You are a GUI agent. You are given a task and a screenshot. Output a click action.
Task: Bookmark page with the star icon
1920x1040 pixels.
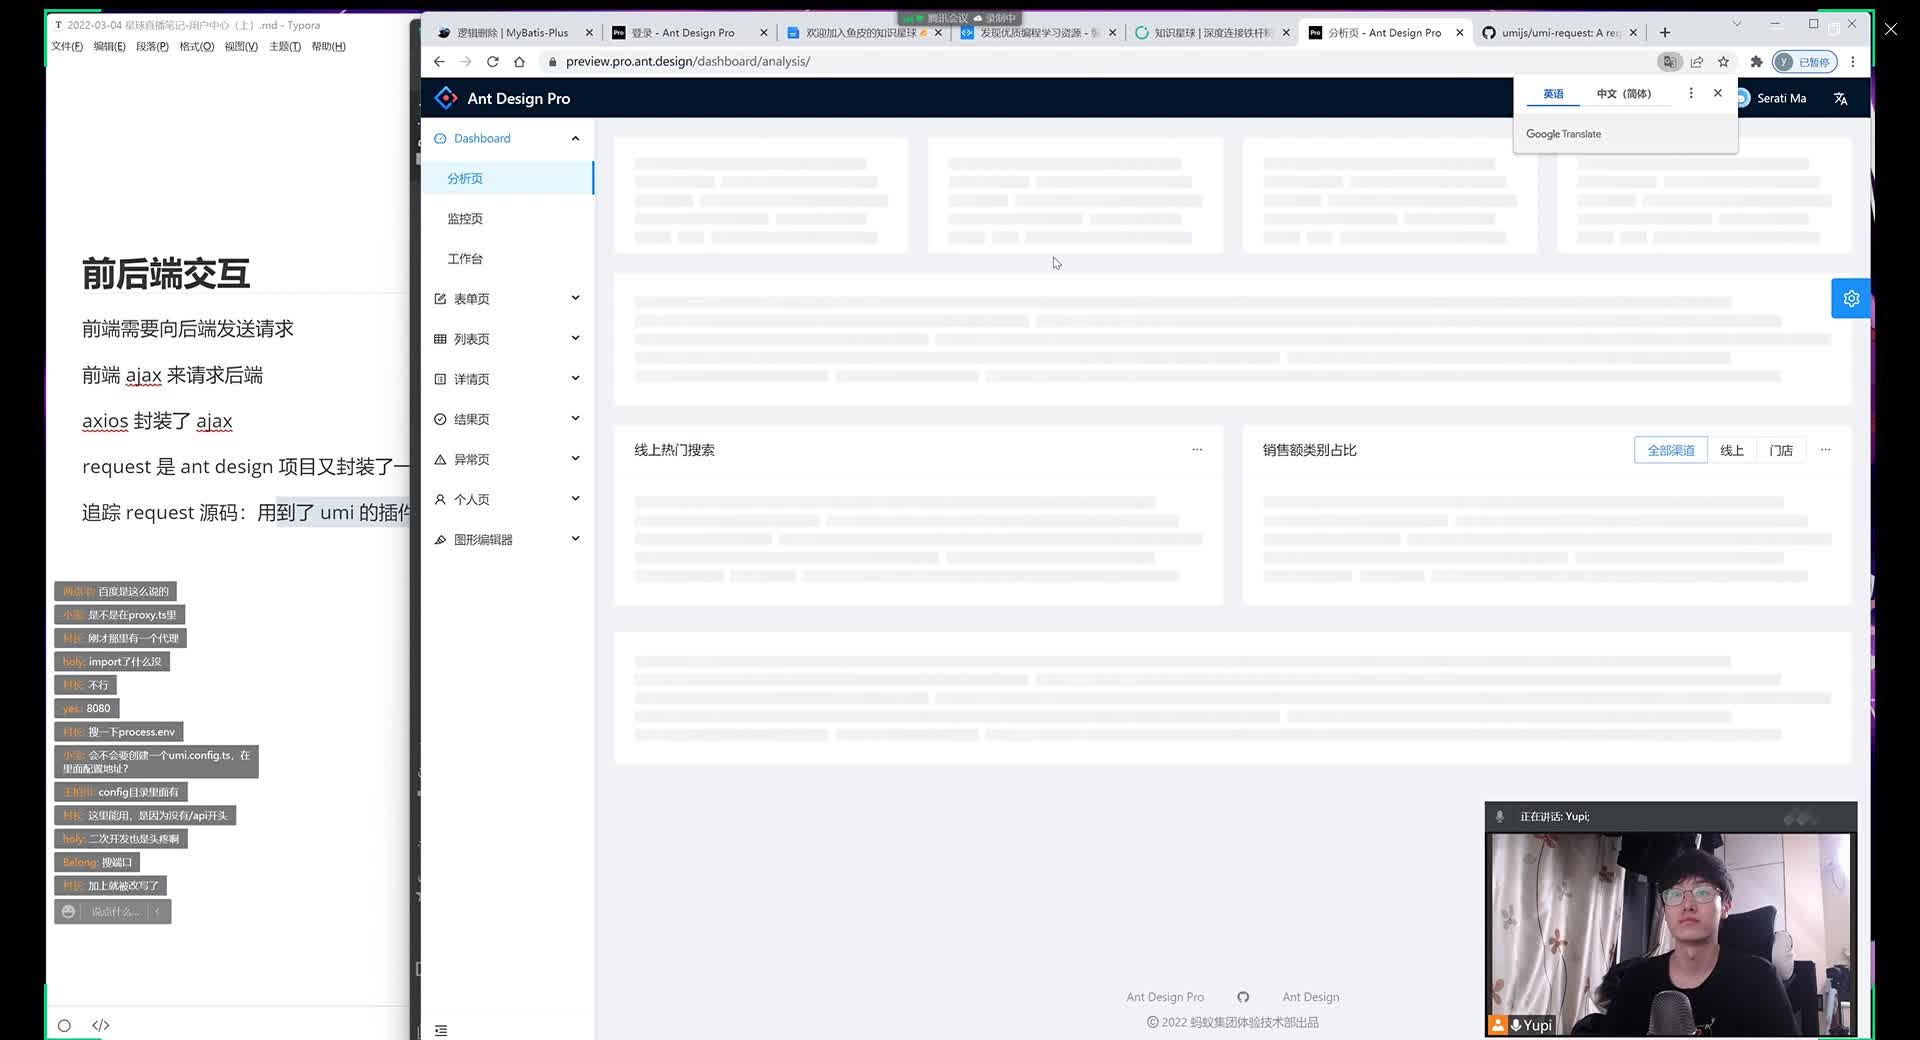1723,62
